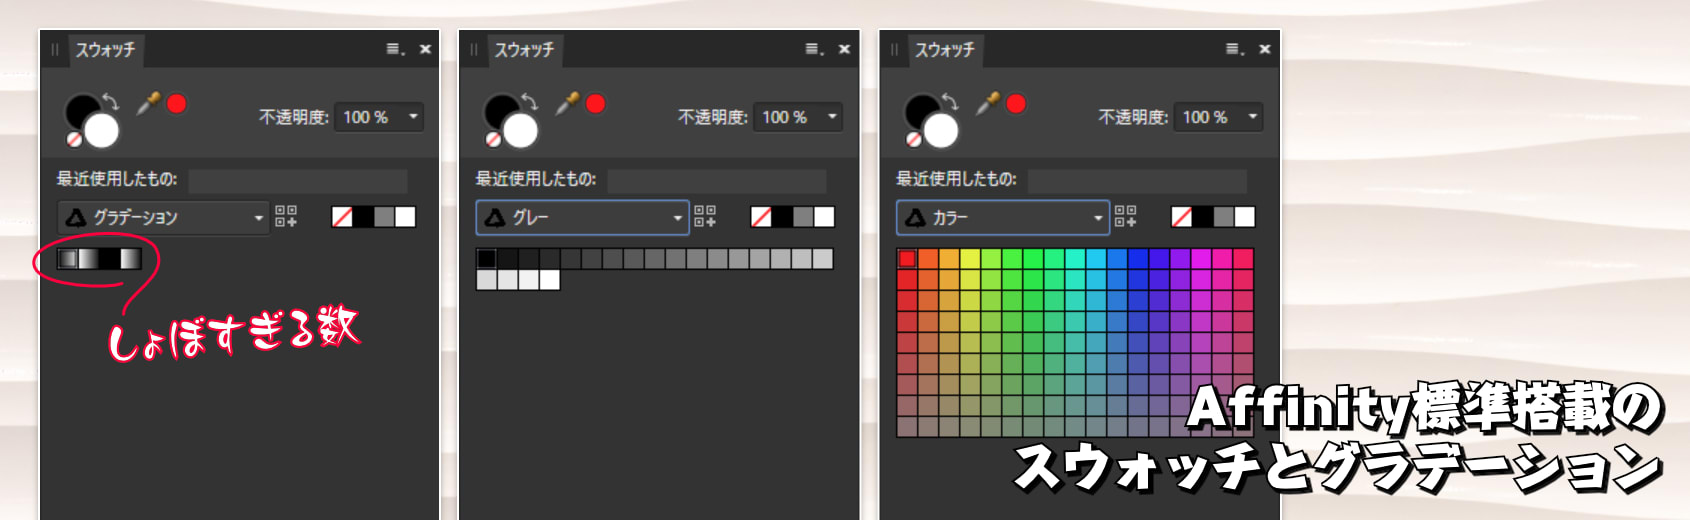Screen dimensions: 1690x520
Task: Choose the gray preset swatch in グラデーション panel
Action: click(384, 217)
